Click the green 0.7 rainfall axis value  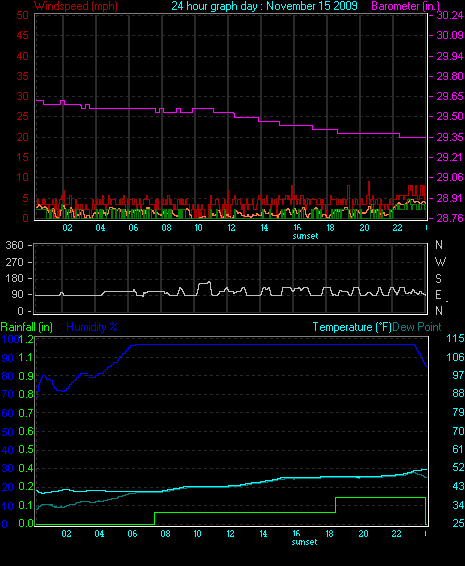[26, 413]
